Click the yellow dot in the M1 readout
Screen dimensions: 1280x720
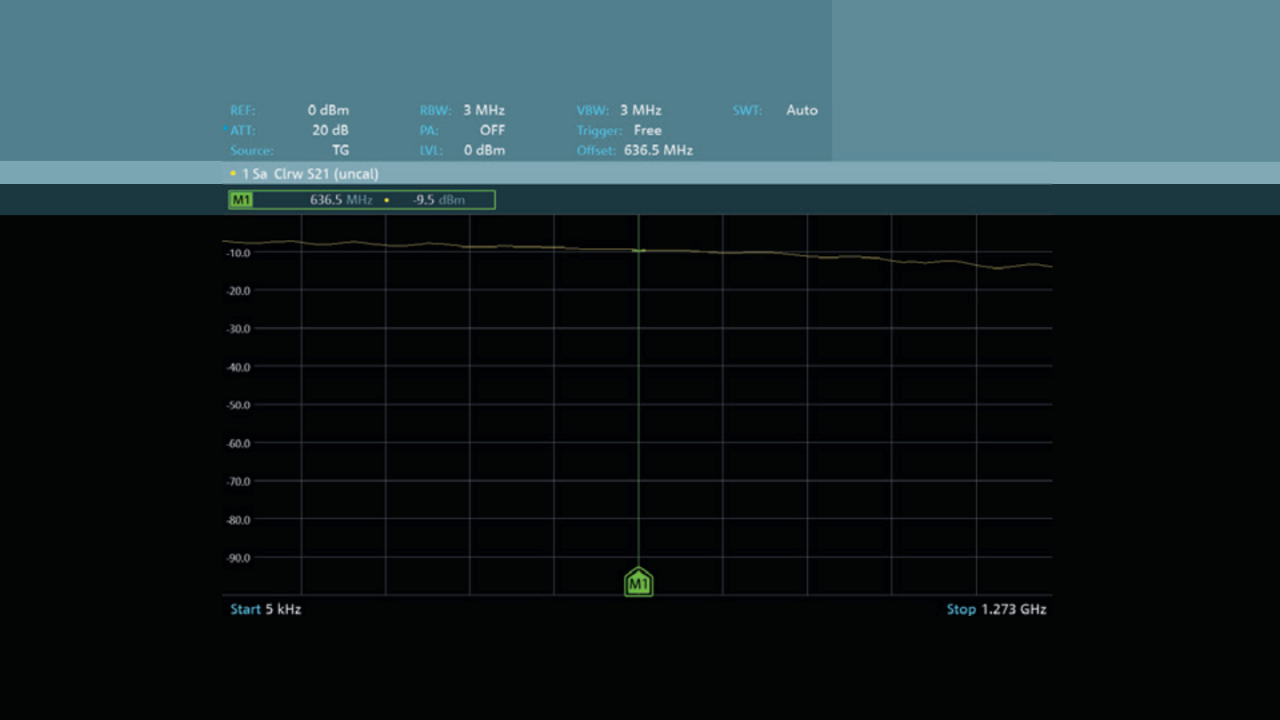tap(387, 200)
